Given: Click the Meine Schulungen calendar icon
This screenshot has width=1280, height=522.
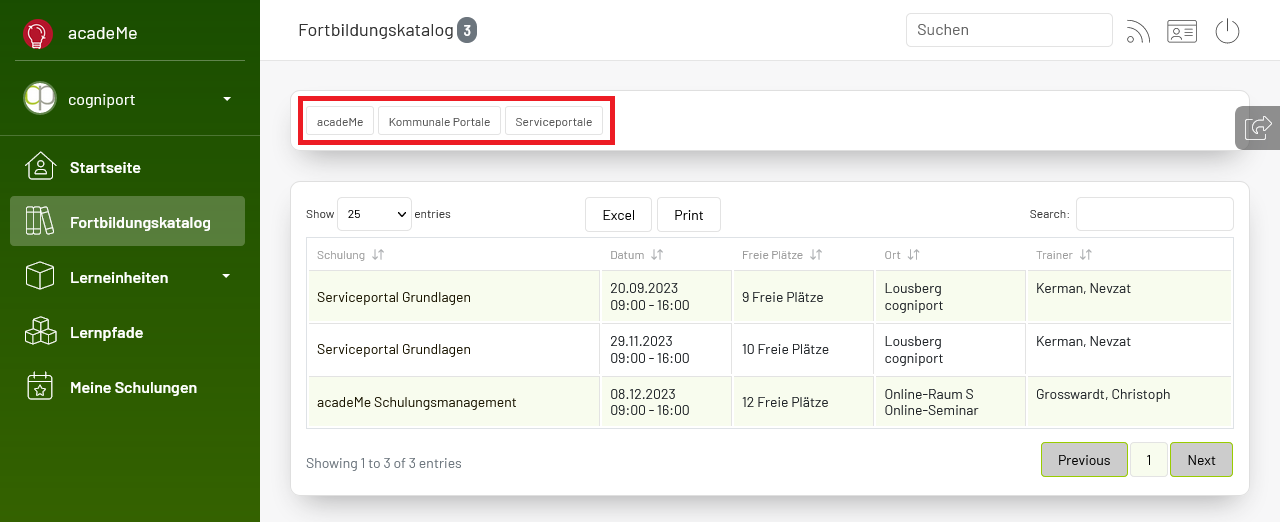Looking at the screenshot, I should coord(40,387).
